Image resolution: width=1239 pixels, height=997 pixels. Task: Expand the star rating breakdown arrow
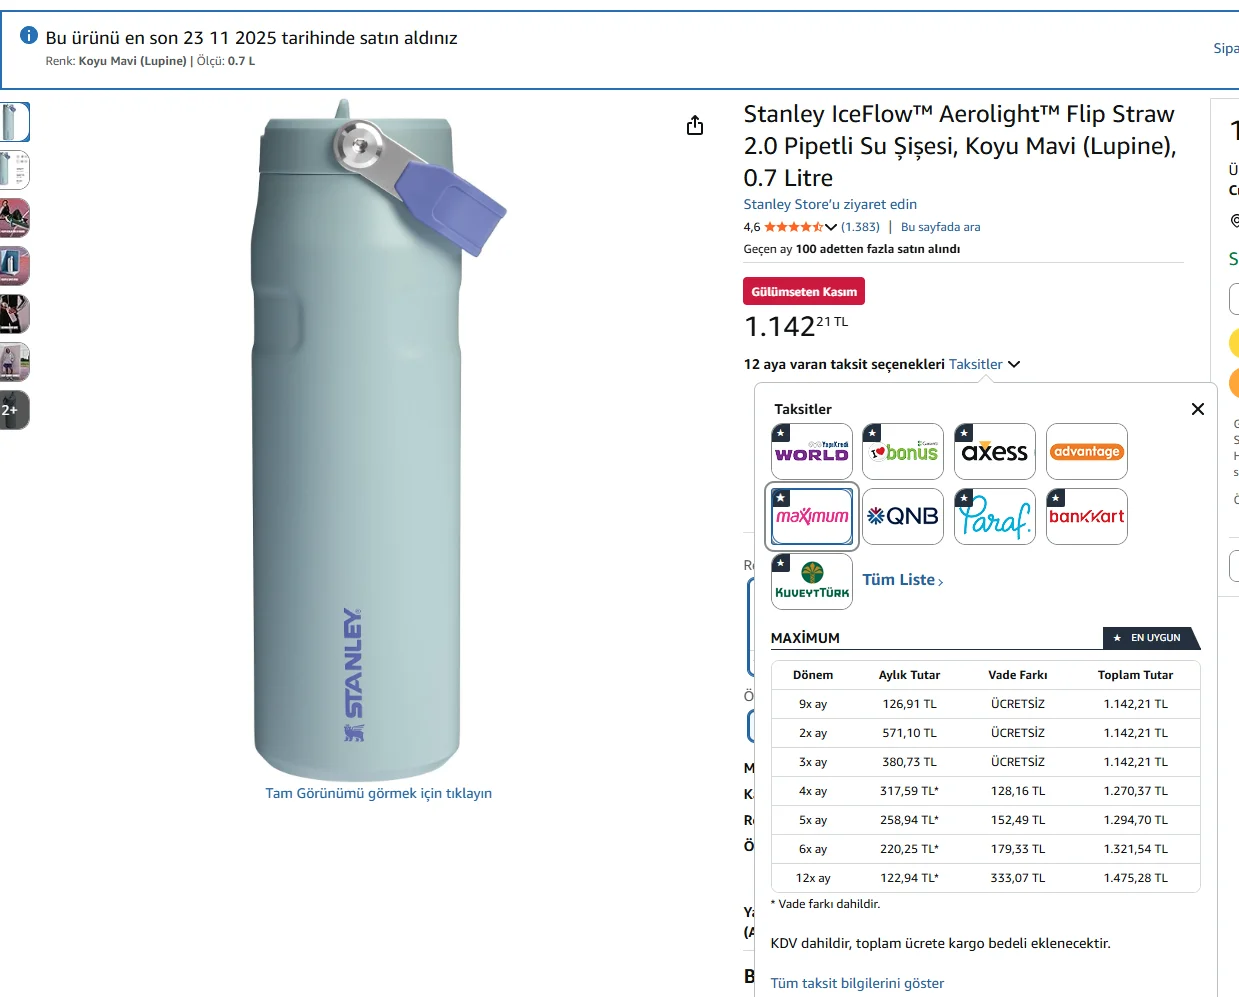[x=830, y=227]
